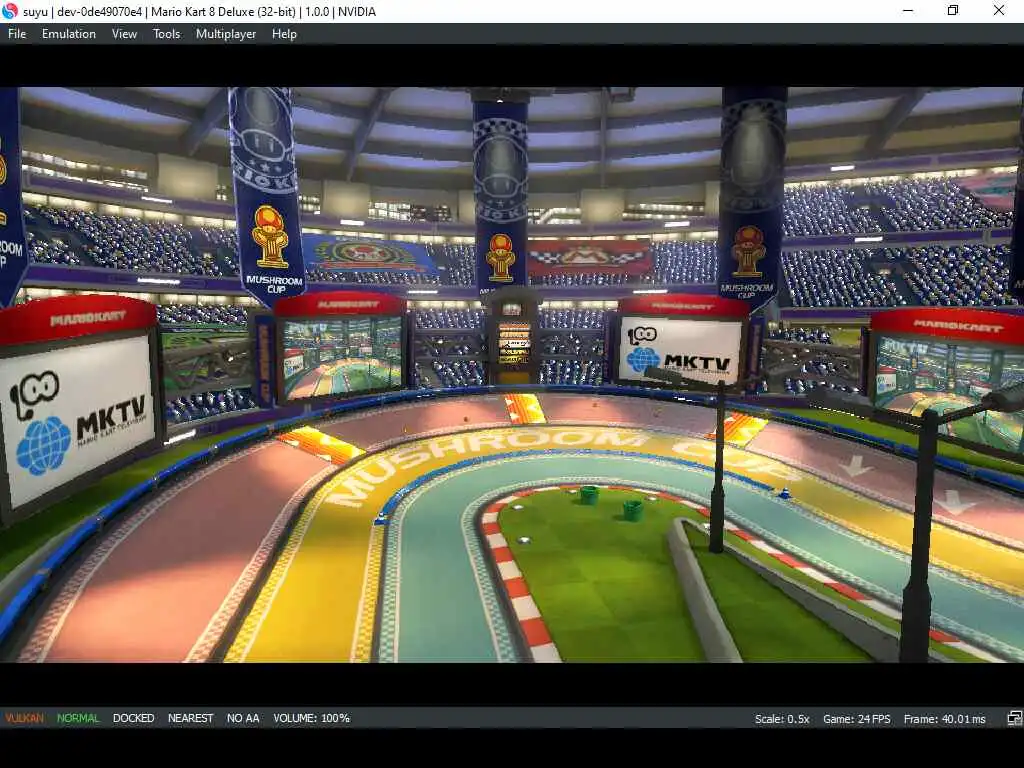Toggle the DOCKED mode button
Viewport: 1024px width, 768px height.
click(x=133, y=718)
